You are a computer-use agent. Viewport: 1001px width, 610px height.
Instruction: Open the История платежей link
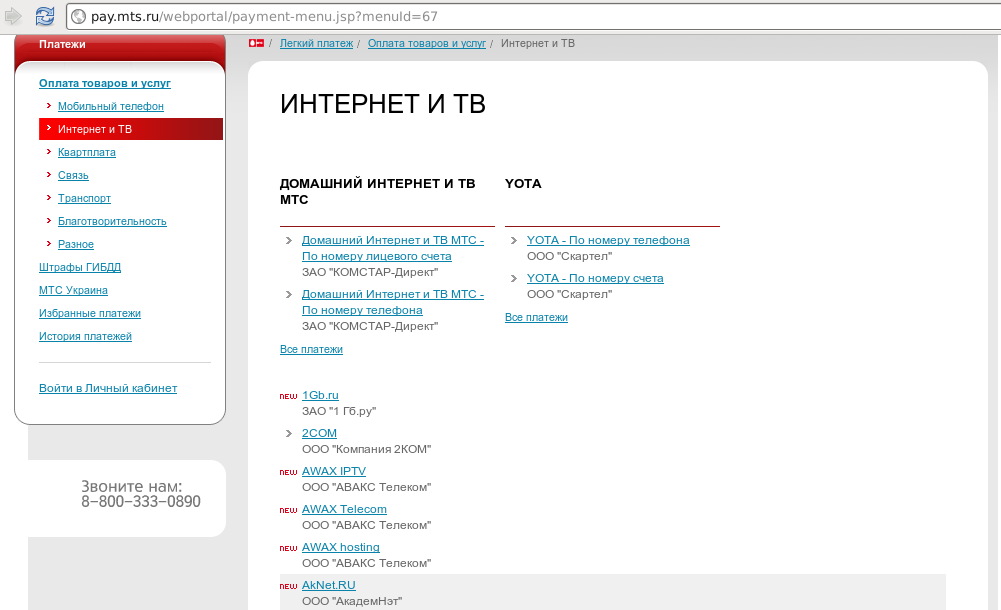coord(85,336)
